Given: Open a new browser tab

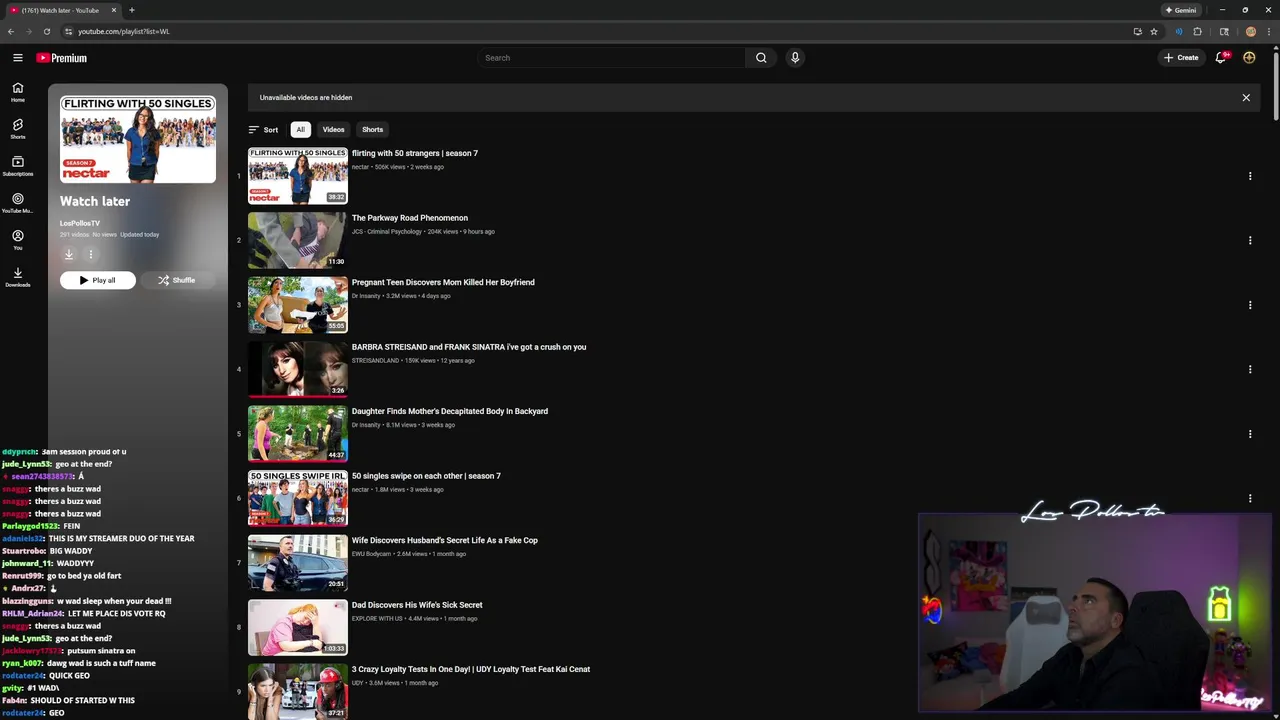Looking at the screenshot, I should (x=131, y=10).
